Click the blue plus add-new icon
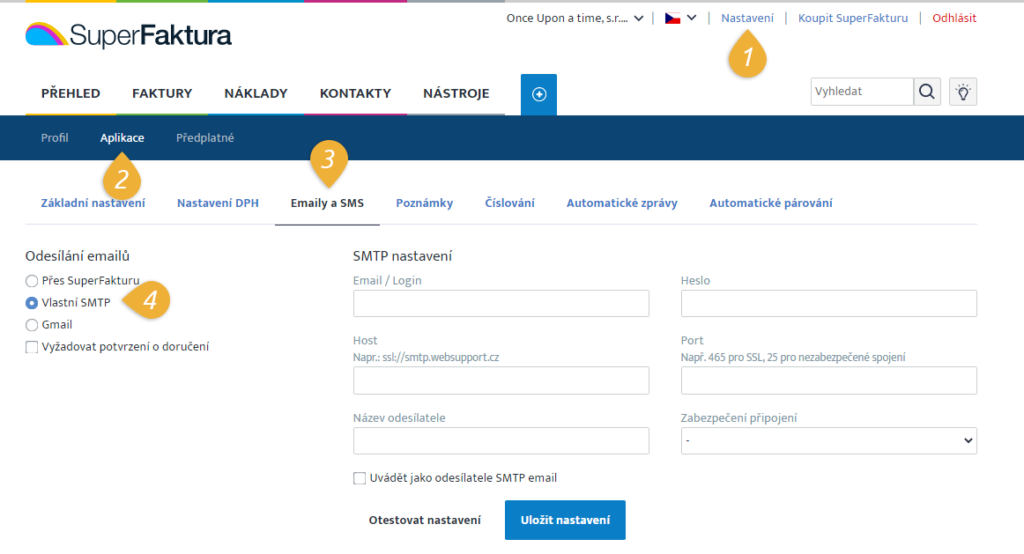This screenshot has height=554, width=1024. tap(539, 94)
